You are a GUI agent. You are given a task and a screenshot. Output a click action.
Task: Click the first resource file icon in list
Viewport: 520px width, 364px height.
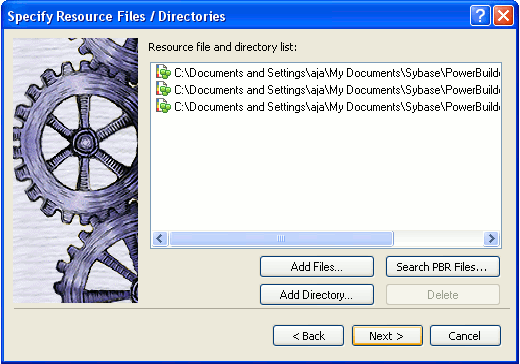click(x=163, y=72)
